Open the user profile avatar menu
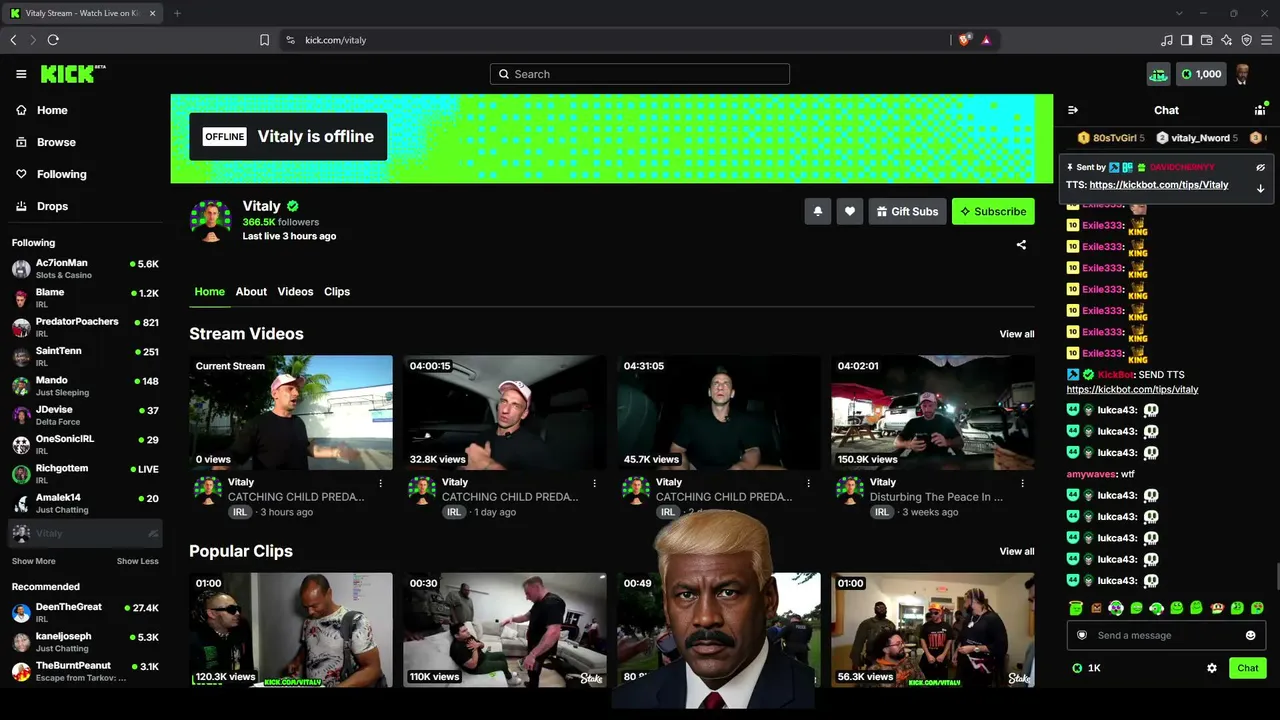 tap(1243, 74)
